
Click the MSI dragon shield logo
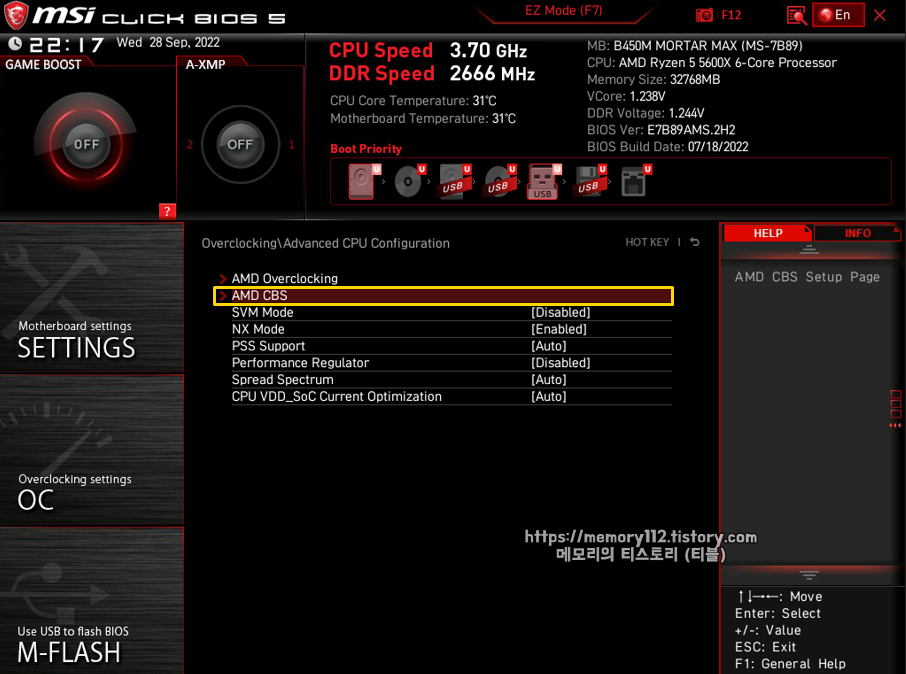pos(16,16)
